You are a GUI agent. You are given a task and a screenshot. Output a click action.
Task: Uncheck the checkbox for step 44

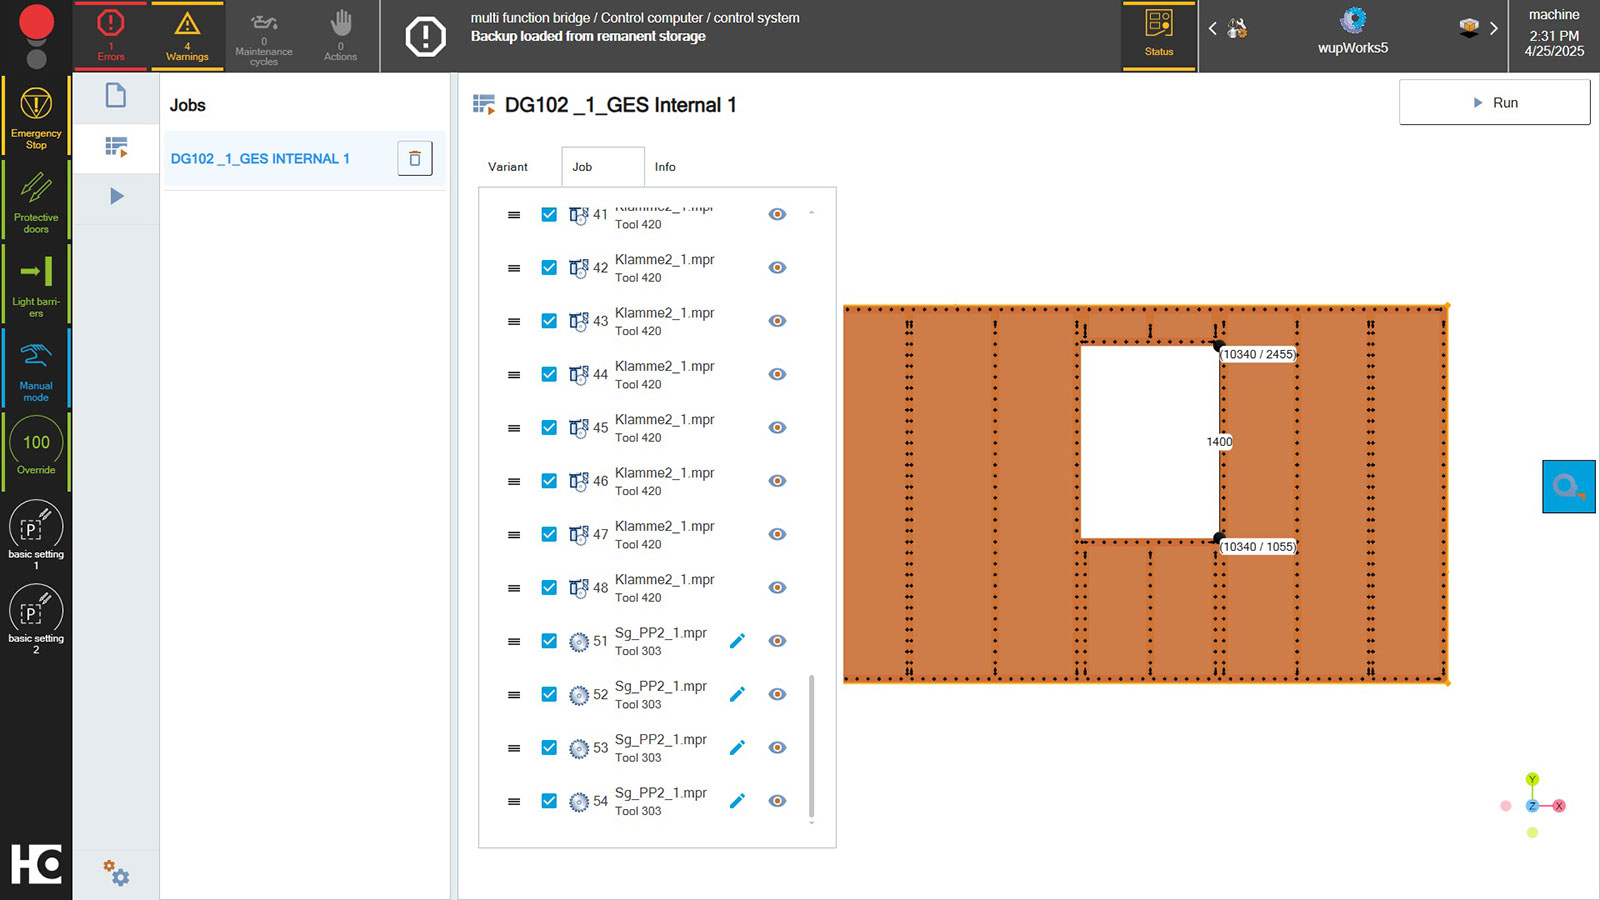pos(549,374)
